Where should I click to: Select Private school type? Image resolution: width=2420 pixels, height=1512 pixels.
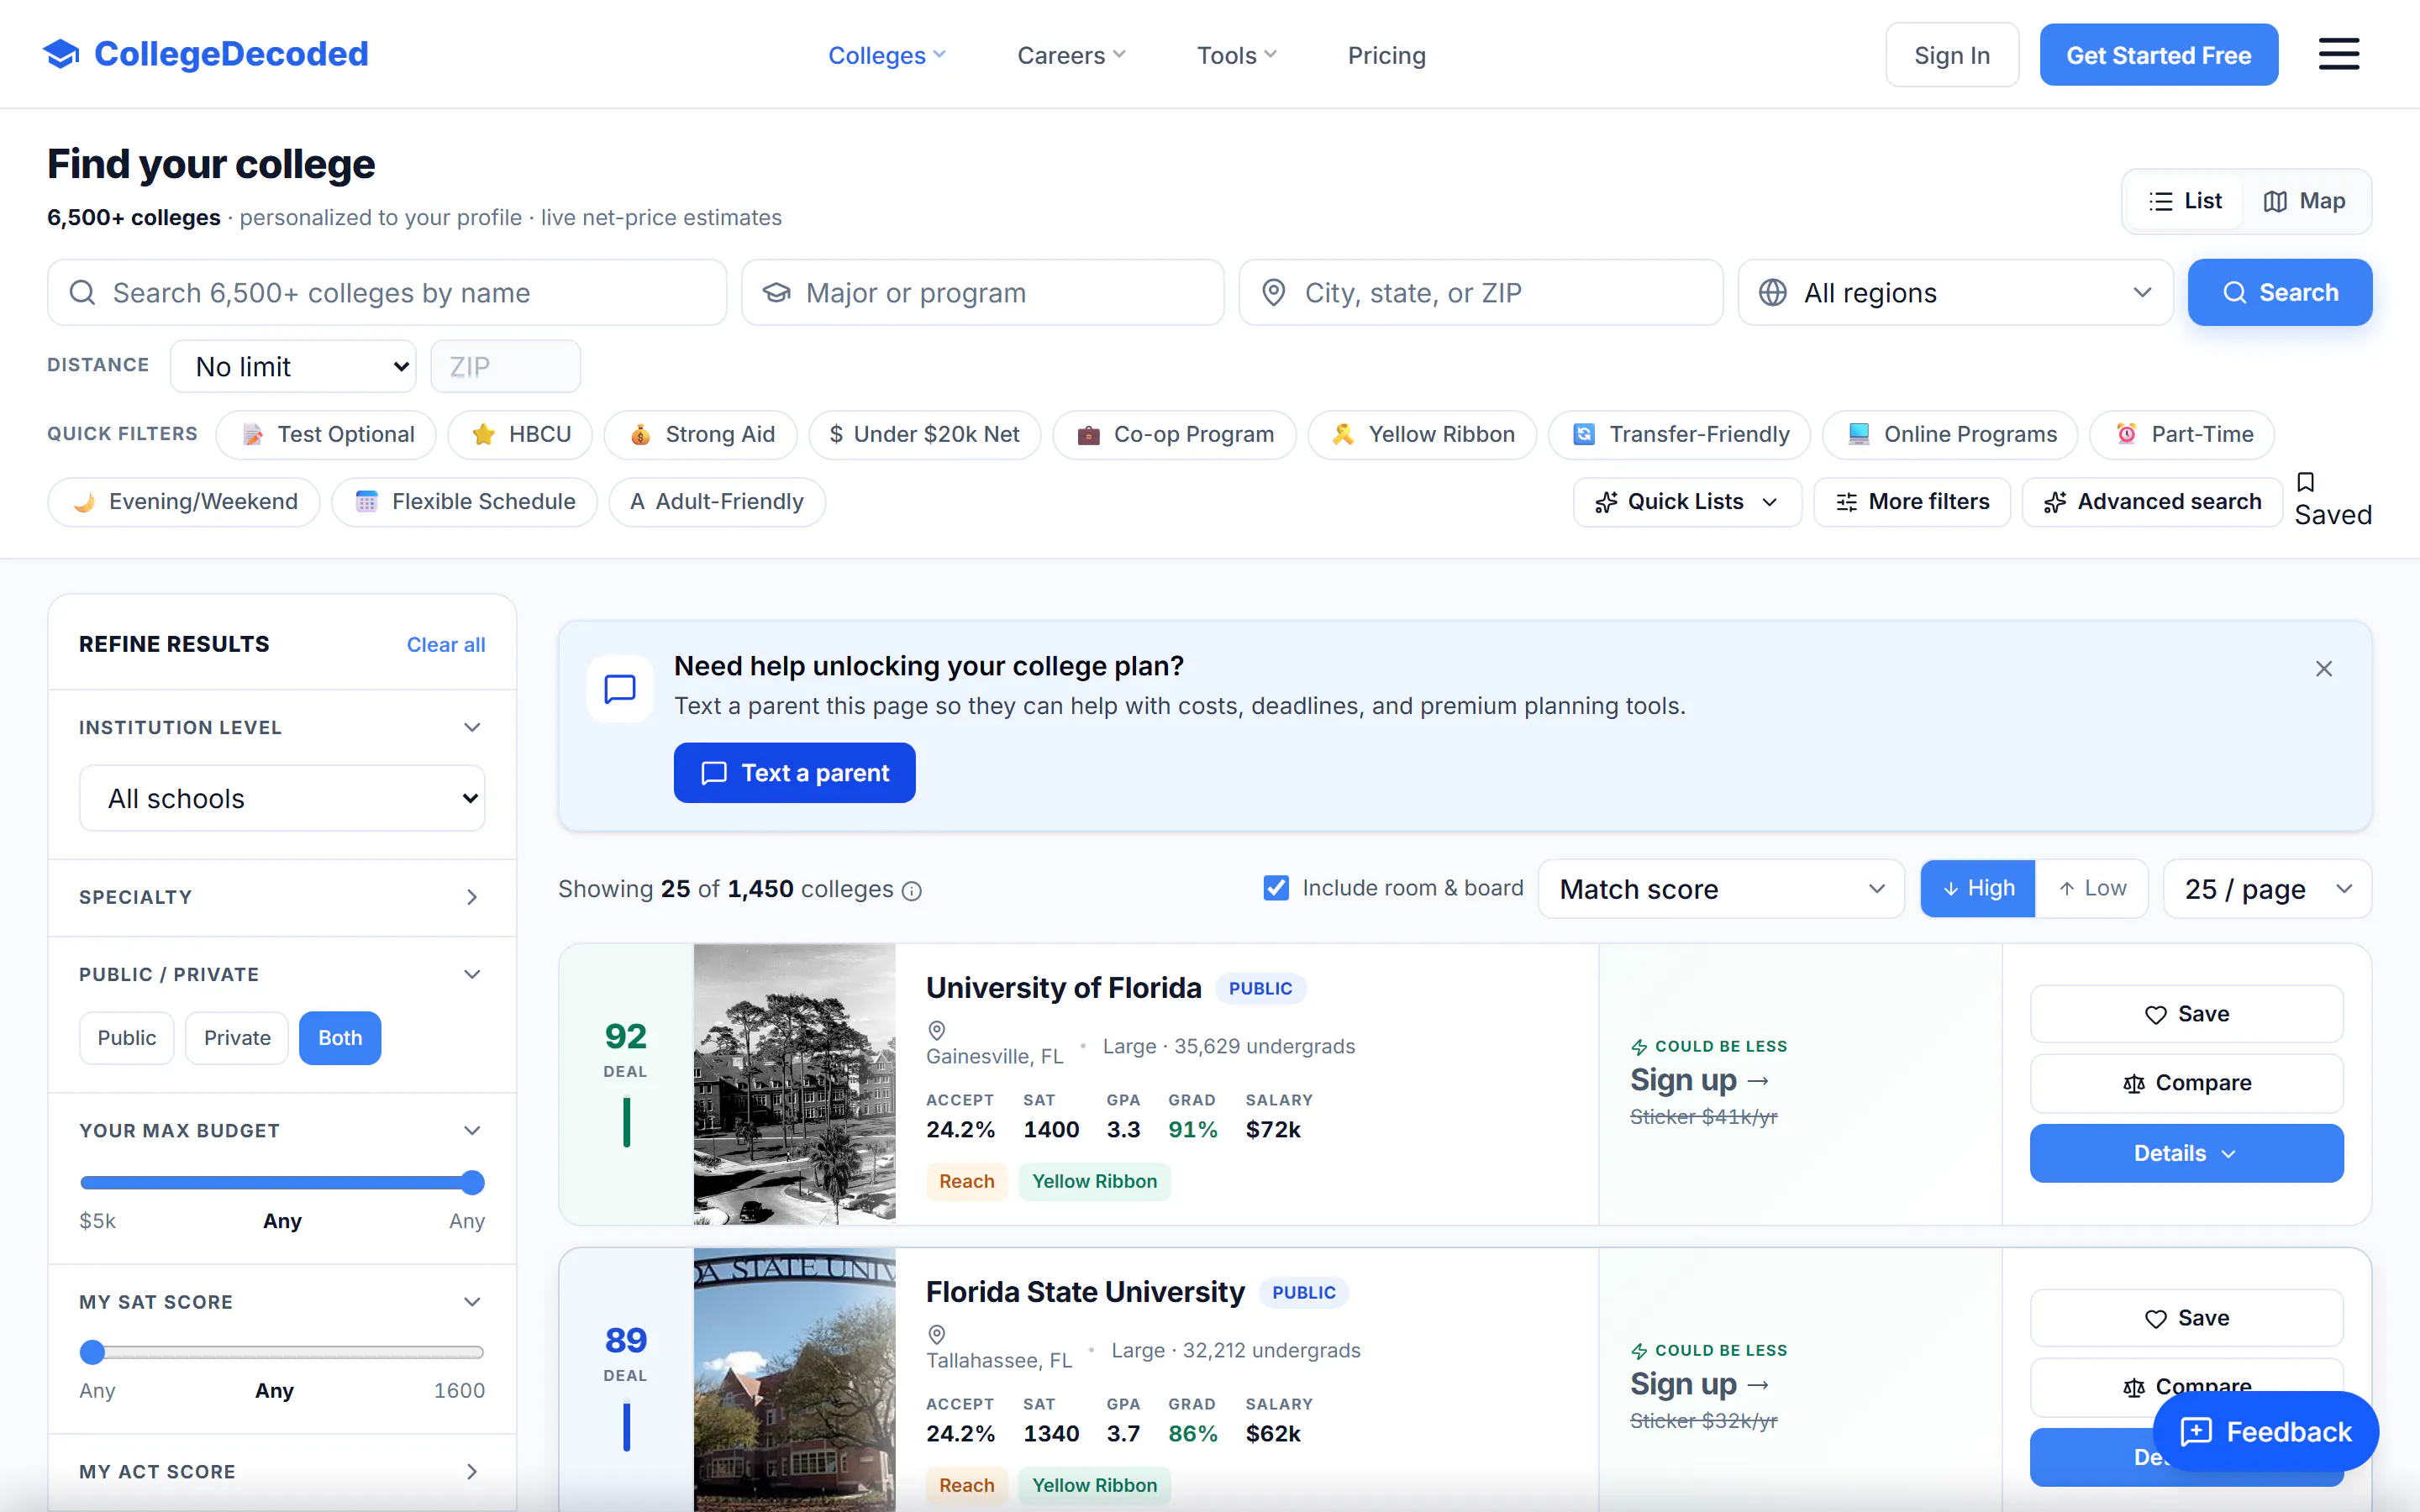(x=237, y=1038)
